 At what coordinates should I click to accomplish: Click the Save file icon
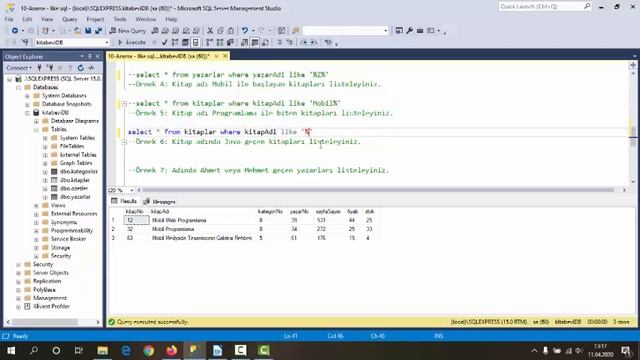(x=88, y=31)
